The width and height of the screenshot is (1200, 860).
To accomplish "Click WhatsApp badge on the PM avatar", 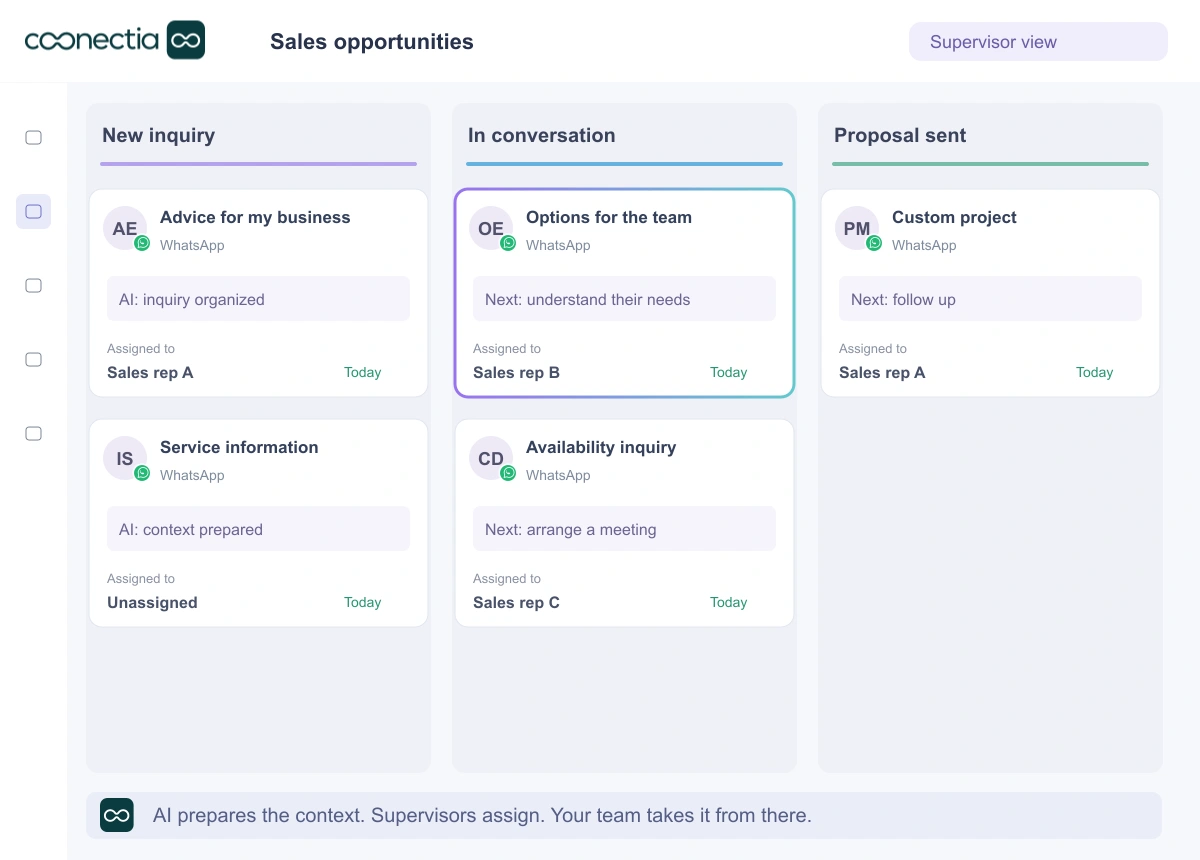I will tap(874, 243).
